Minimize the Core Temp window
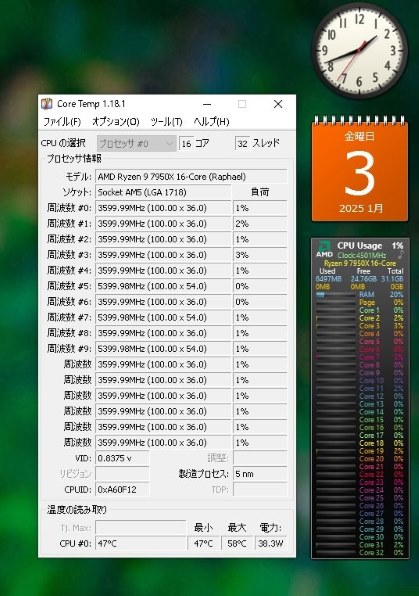This screenshot has height=596, width=419. 207,104
